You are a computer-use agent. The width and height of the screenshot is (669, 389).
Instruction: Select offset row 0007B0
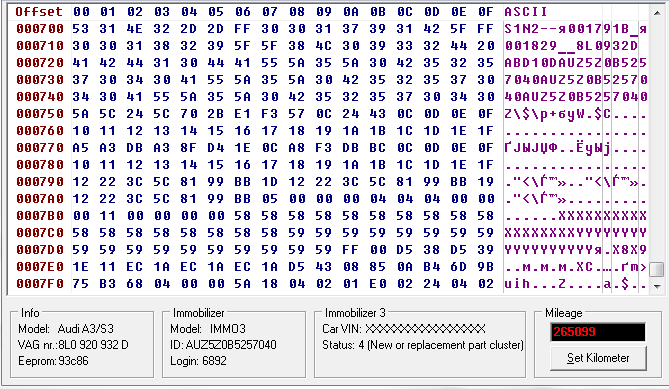tap(40, 216)
